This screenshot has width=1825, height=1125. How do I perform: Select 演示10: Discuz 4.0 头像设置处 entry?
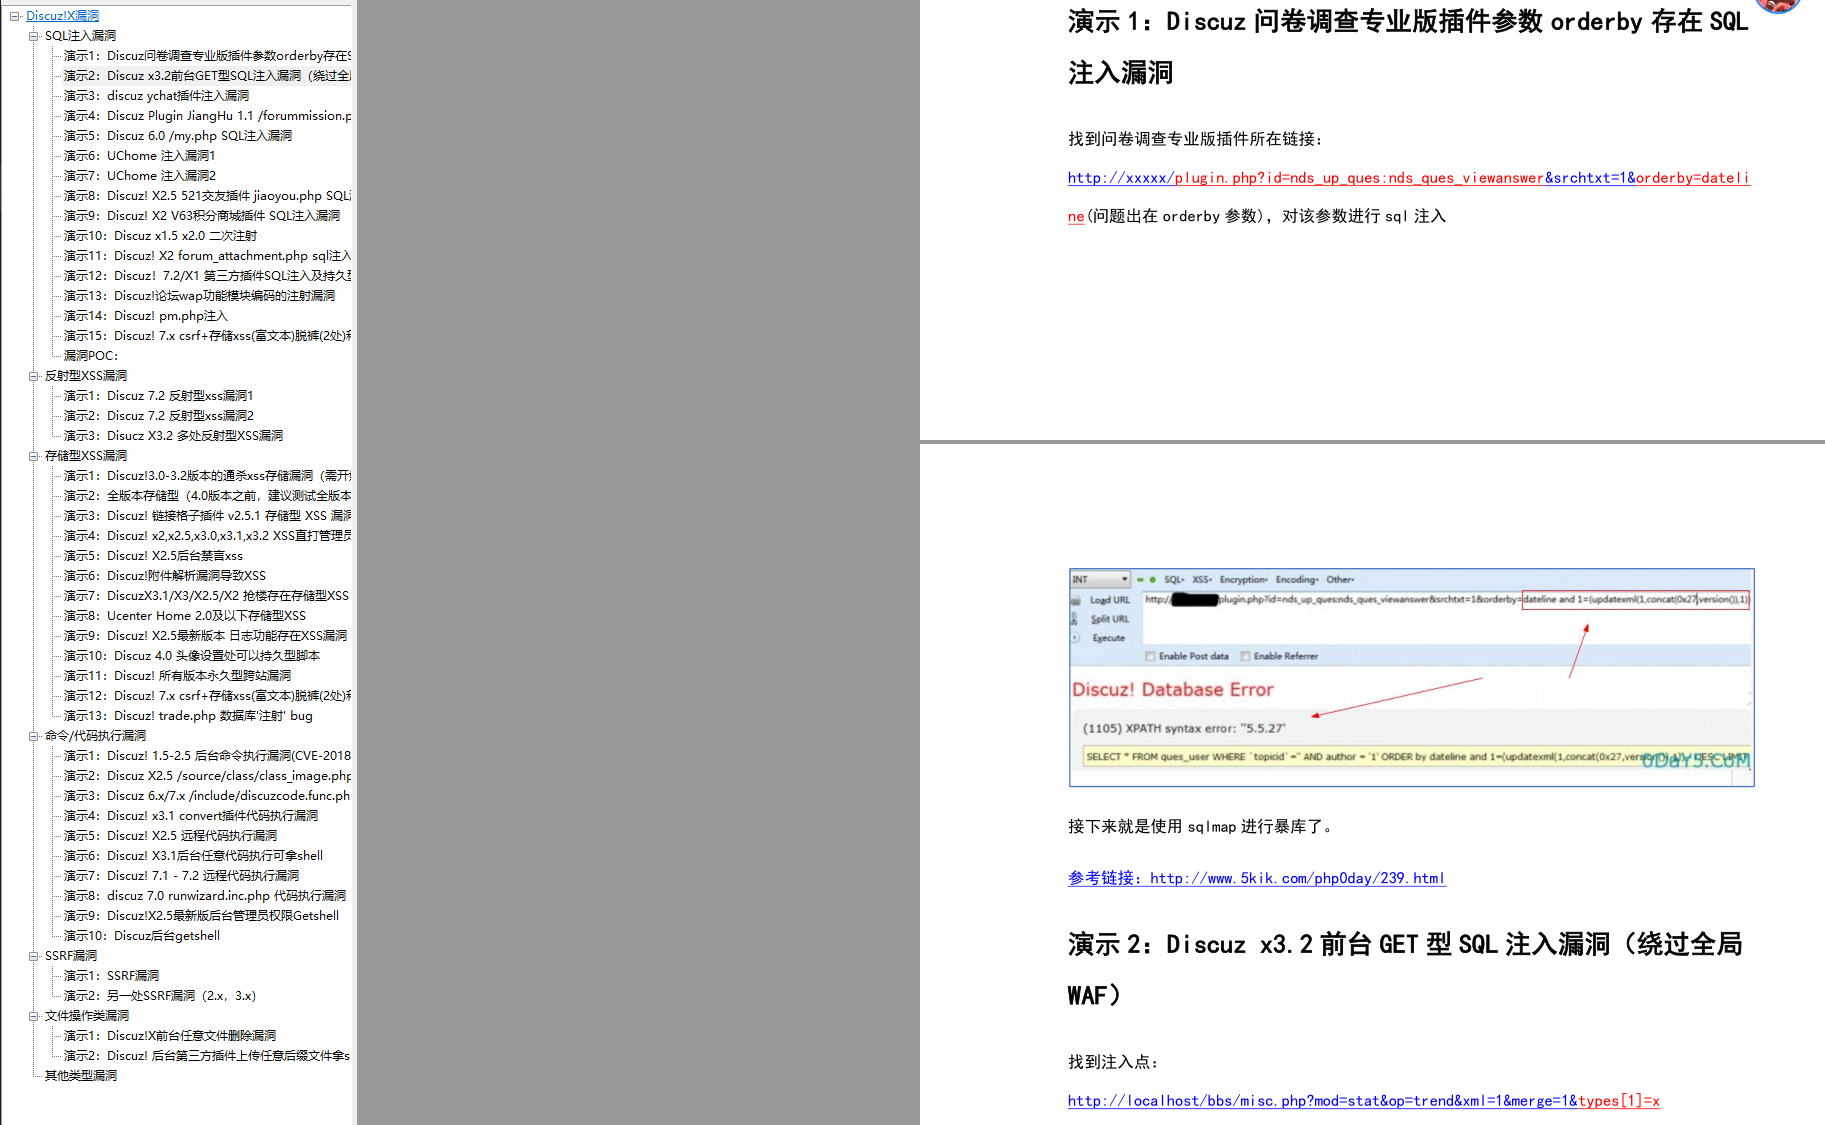click(x=192, y=656)
